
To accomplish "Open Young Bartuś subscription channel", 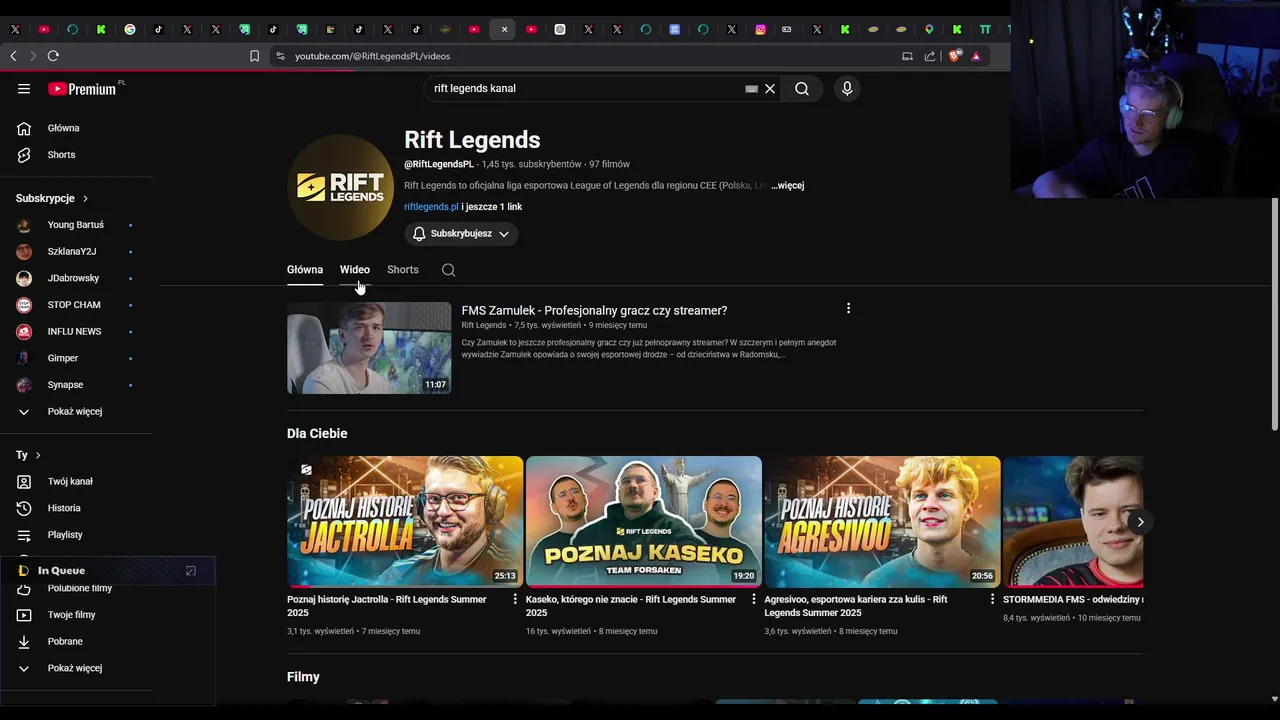I will (77, 225).
